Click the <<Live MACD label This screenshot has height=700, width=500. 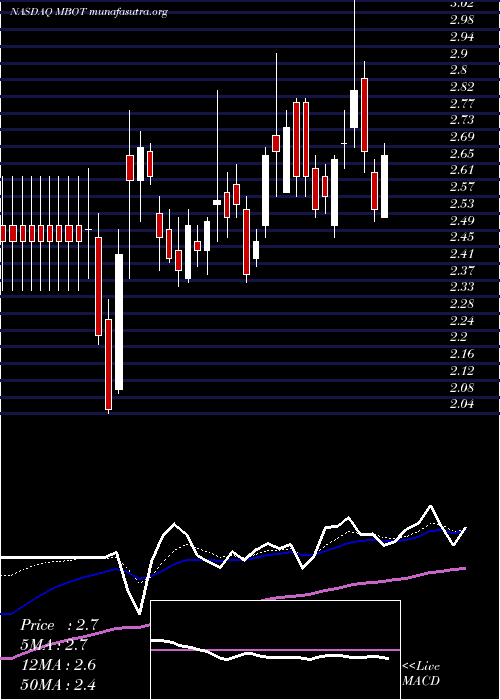pyautogui.click(x=421, y=673)
